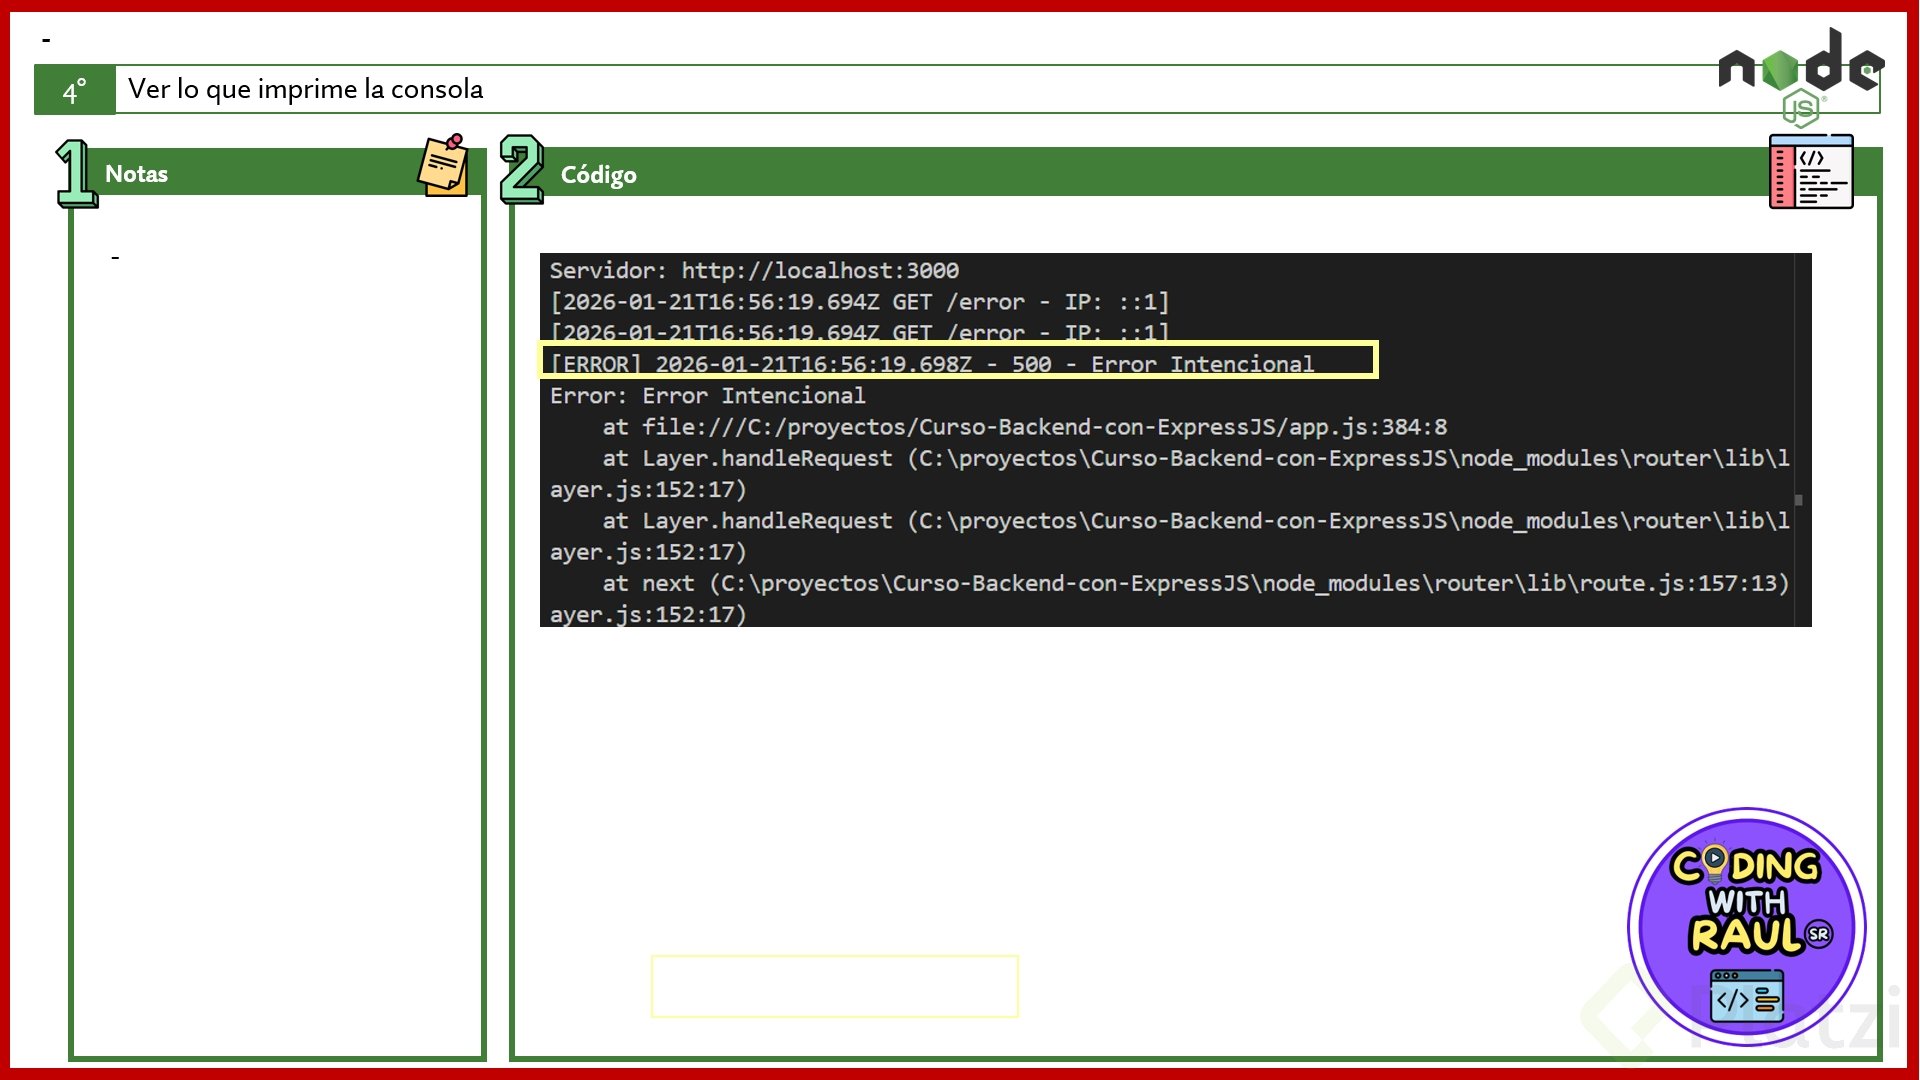Click the Coding With Raul badge
The image size is (1920, 1080).
[x=1746, y=927]
